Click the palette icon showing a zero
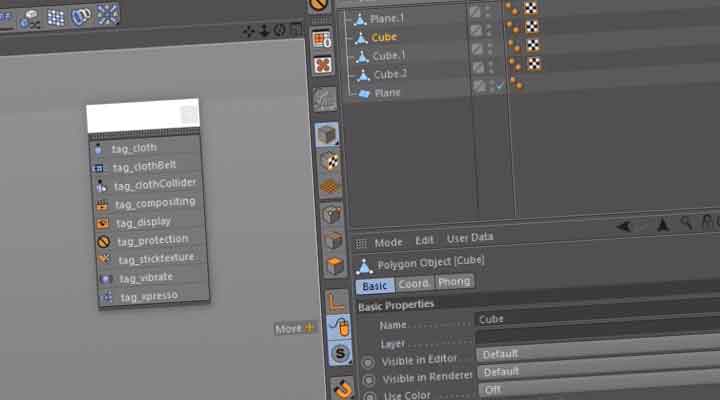720x400 pixels. point(321,39)
